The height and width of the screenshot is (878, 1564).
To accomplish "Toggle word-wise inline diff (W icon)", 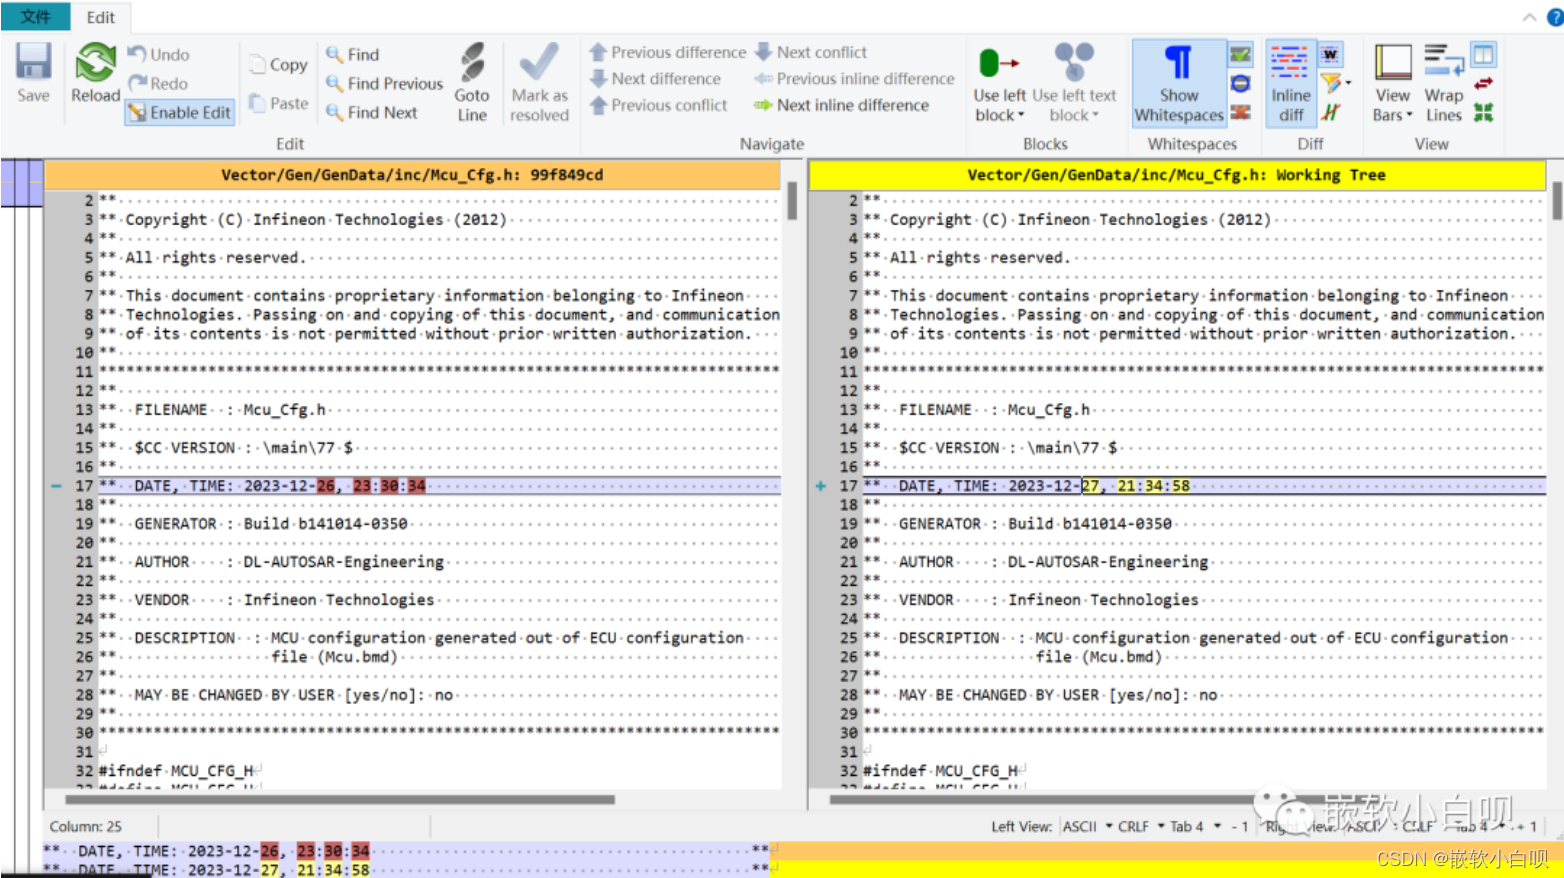I will tap(1330, 54).
